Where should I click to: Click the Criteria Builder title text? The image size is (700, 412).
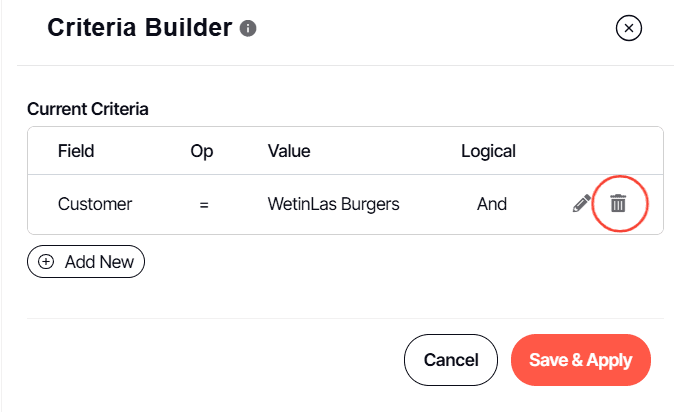tap(140, 28)
